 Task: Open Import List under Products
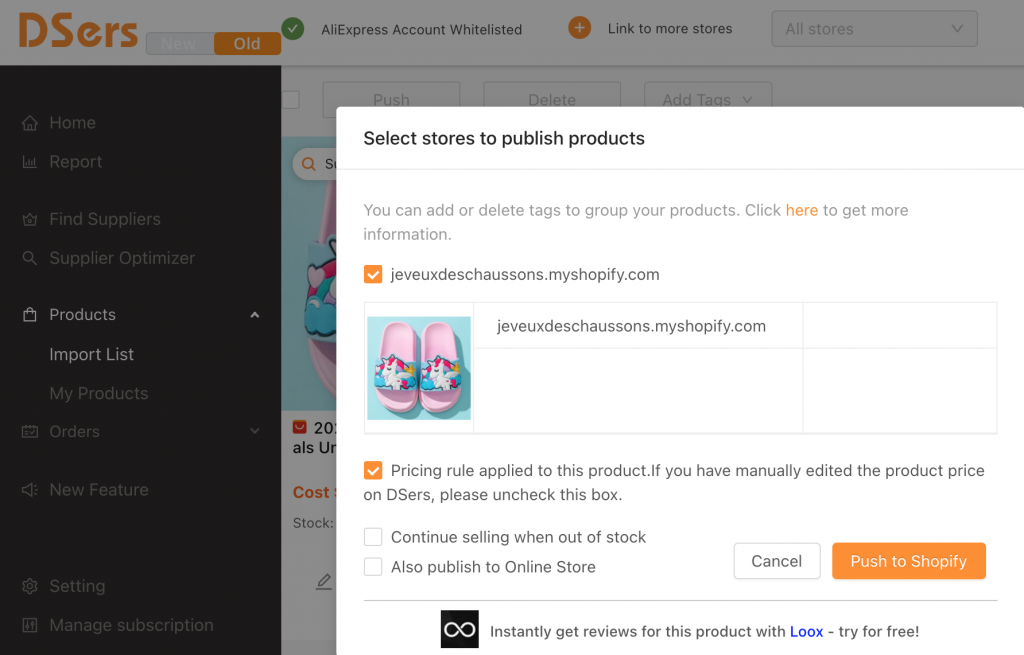(x=91, y=355)
